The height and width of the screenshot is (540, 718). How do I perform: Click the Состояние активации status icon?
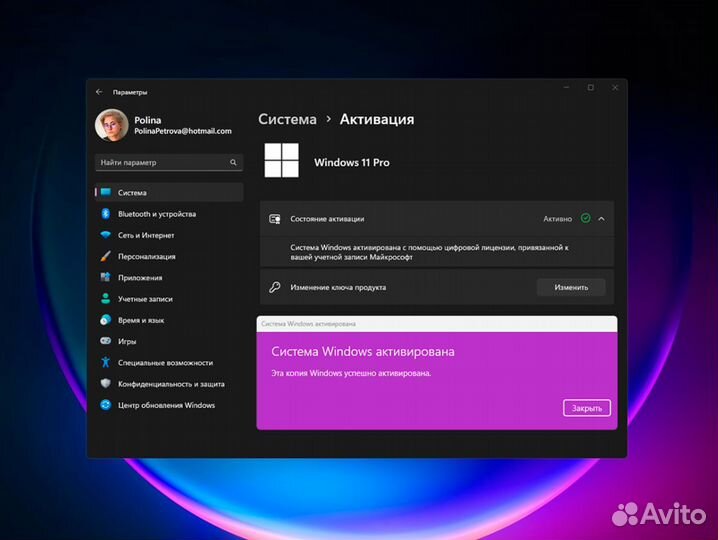point(275,219)
